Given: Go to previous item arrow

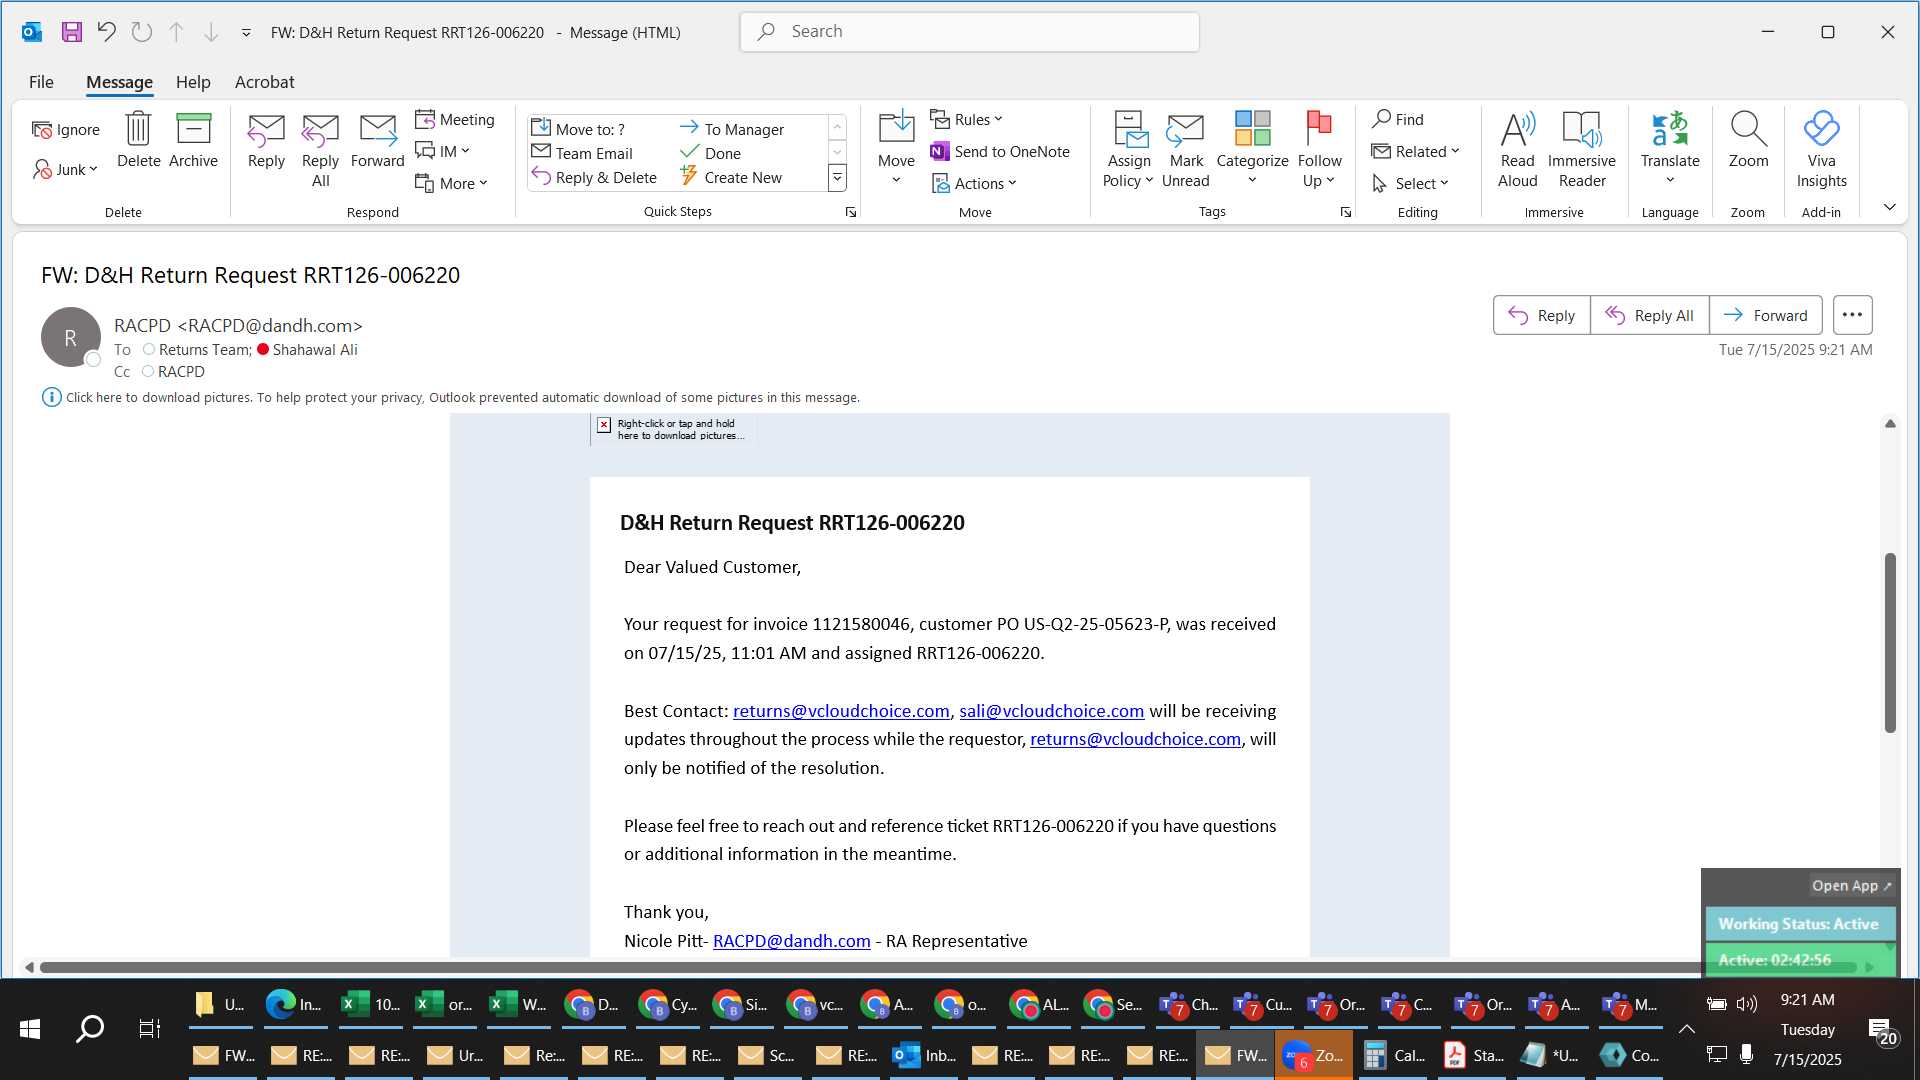Looking at the screenshot, I should point(176,32).
